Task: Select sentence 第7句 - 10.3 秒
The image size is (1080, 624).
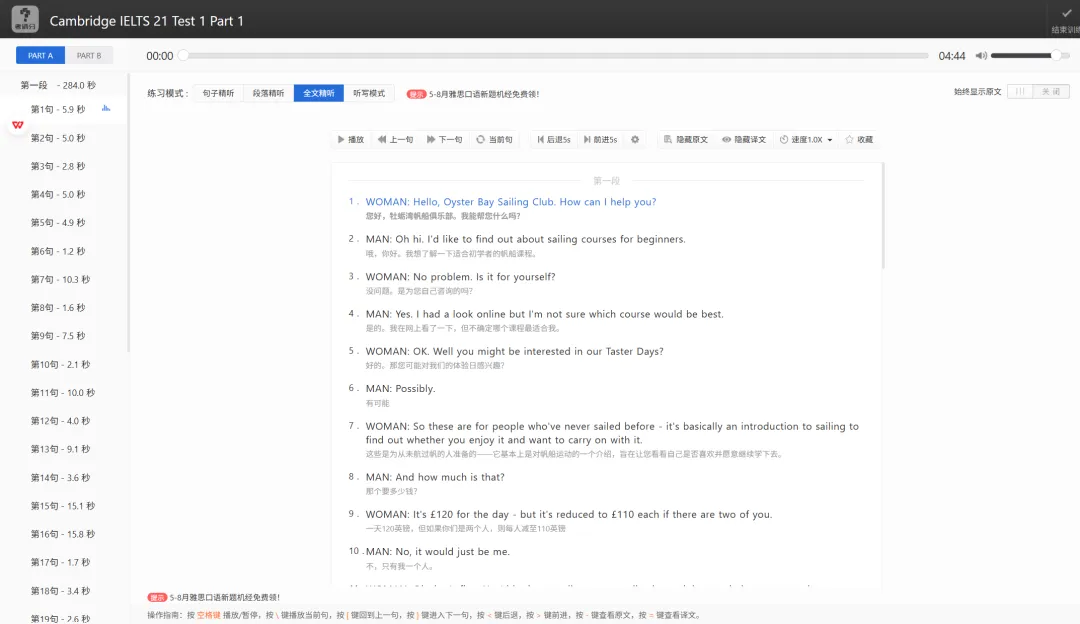Action: [60, 280]
